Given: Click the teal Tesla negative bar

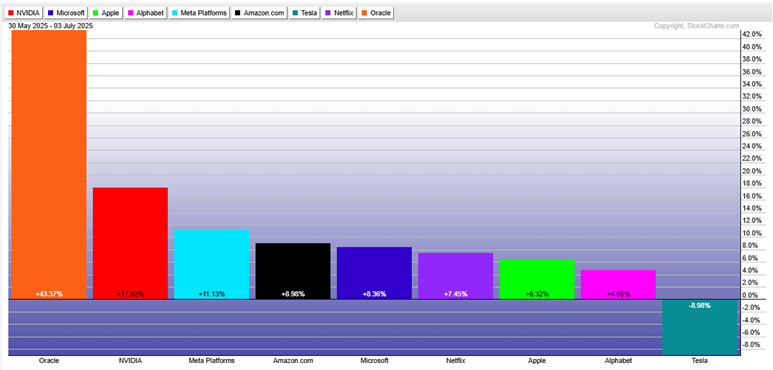Looking at the screenshot, I should [x=700, y=327].
